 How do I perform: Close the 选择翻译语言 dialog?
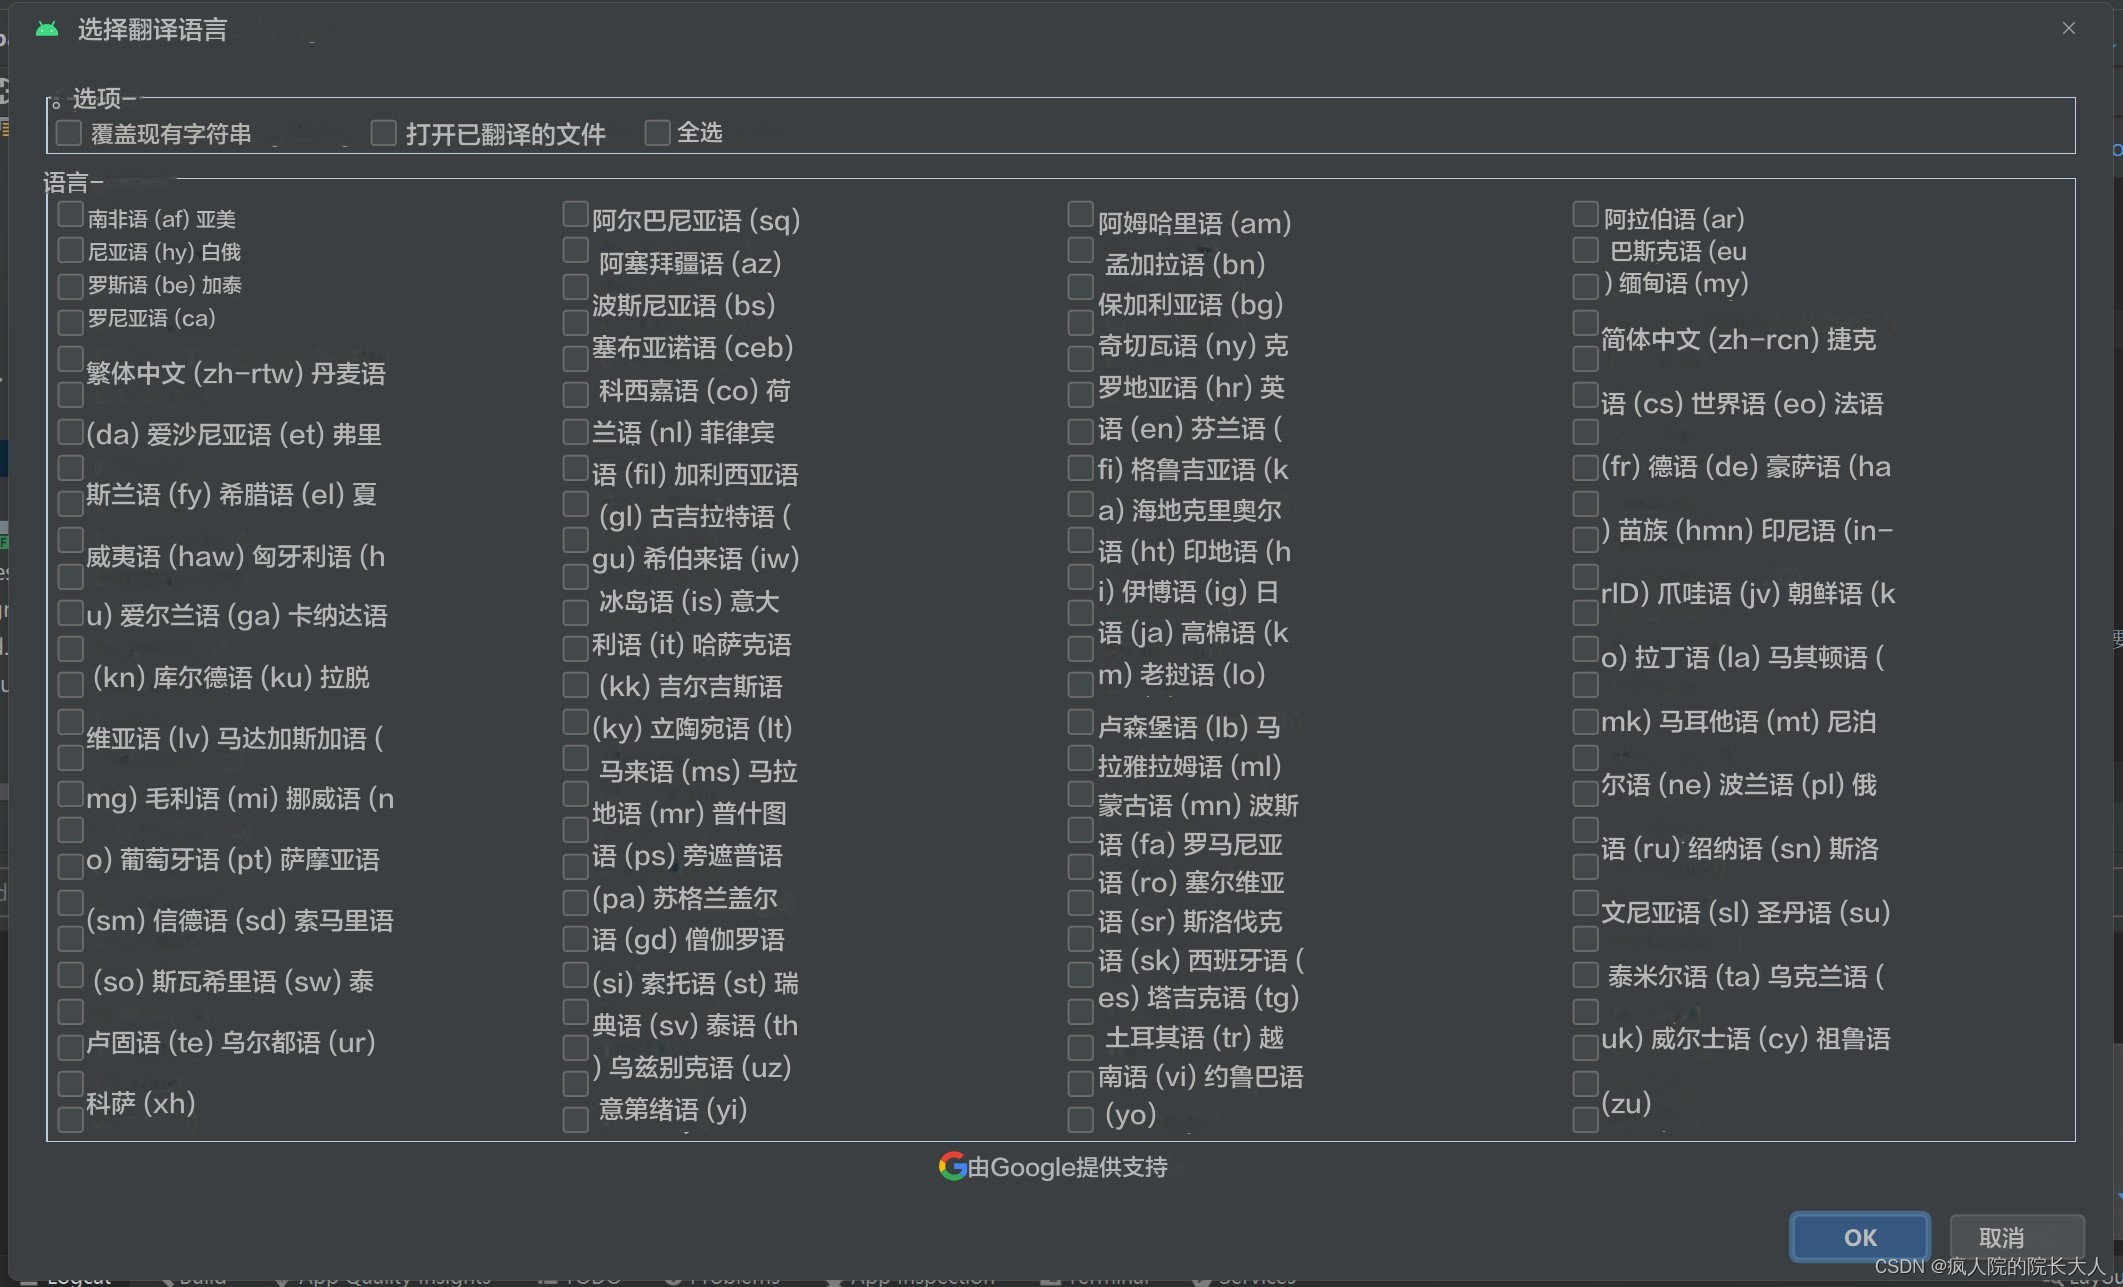[x=2069, y=28]
